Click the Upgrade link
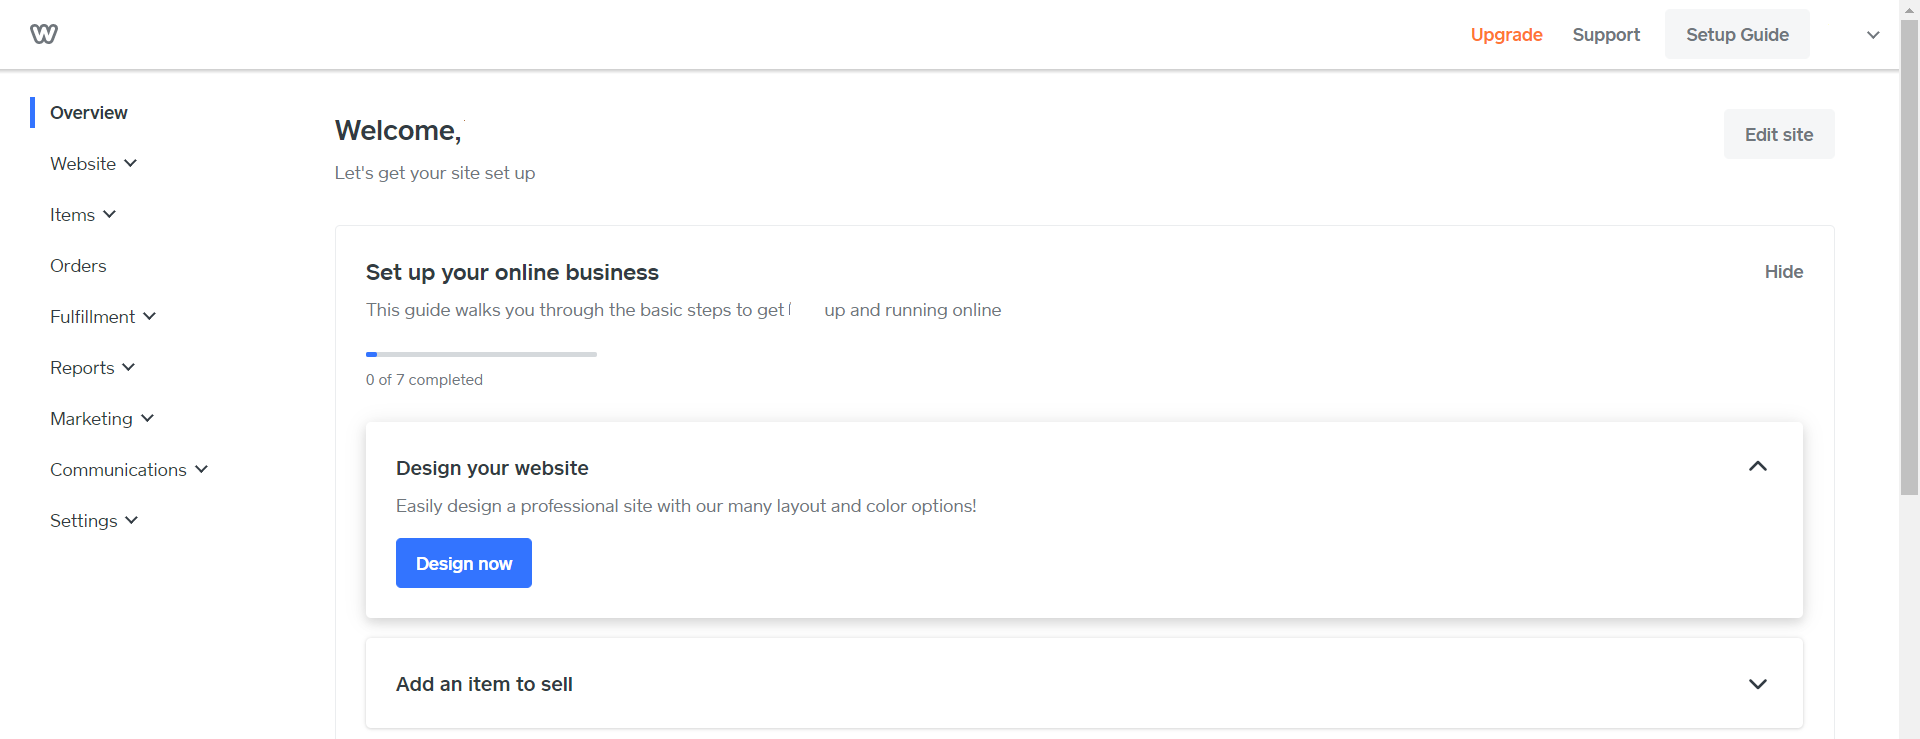 [x=1506, y=35]
